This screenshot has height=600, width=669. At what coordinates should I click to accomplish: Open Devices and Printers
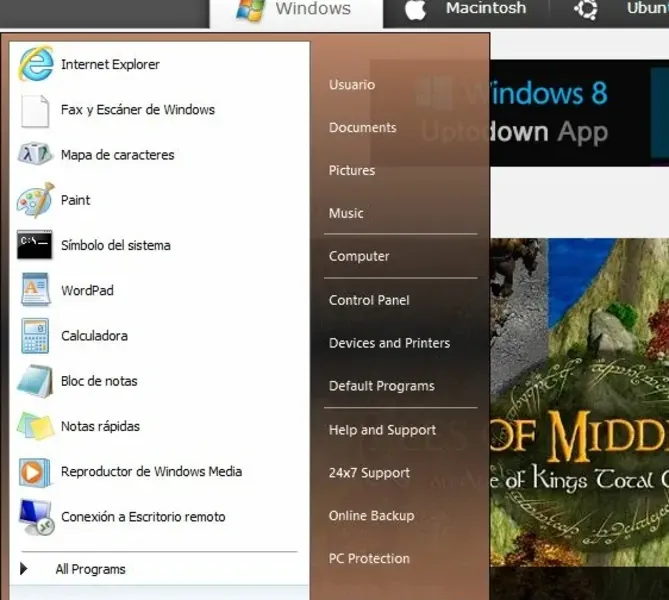point(389,343)
